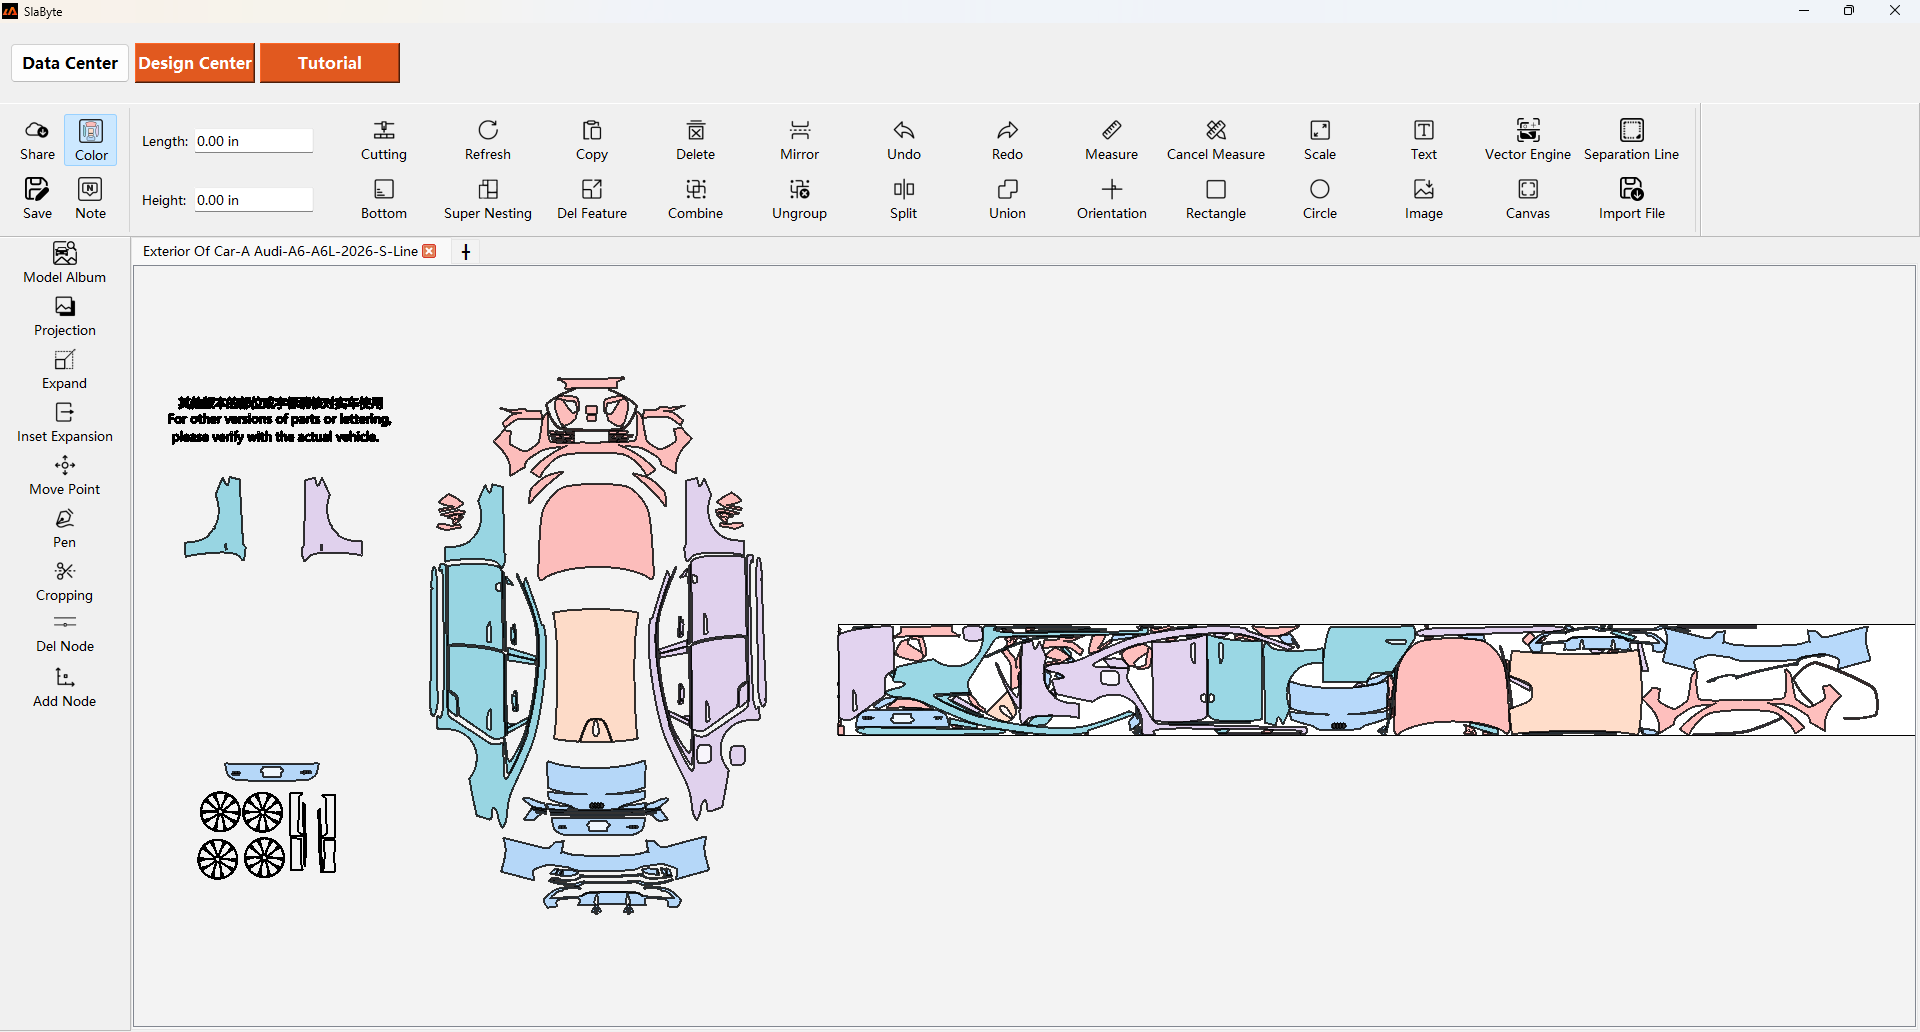
Task: Add a new document tab
Action: [466, 252]
